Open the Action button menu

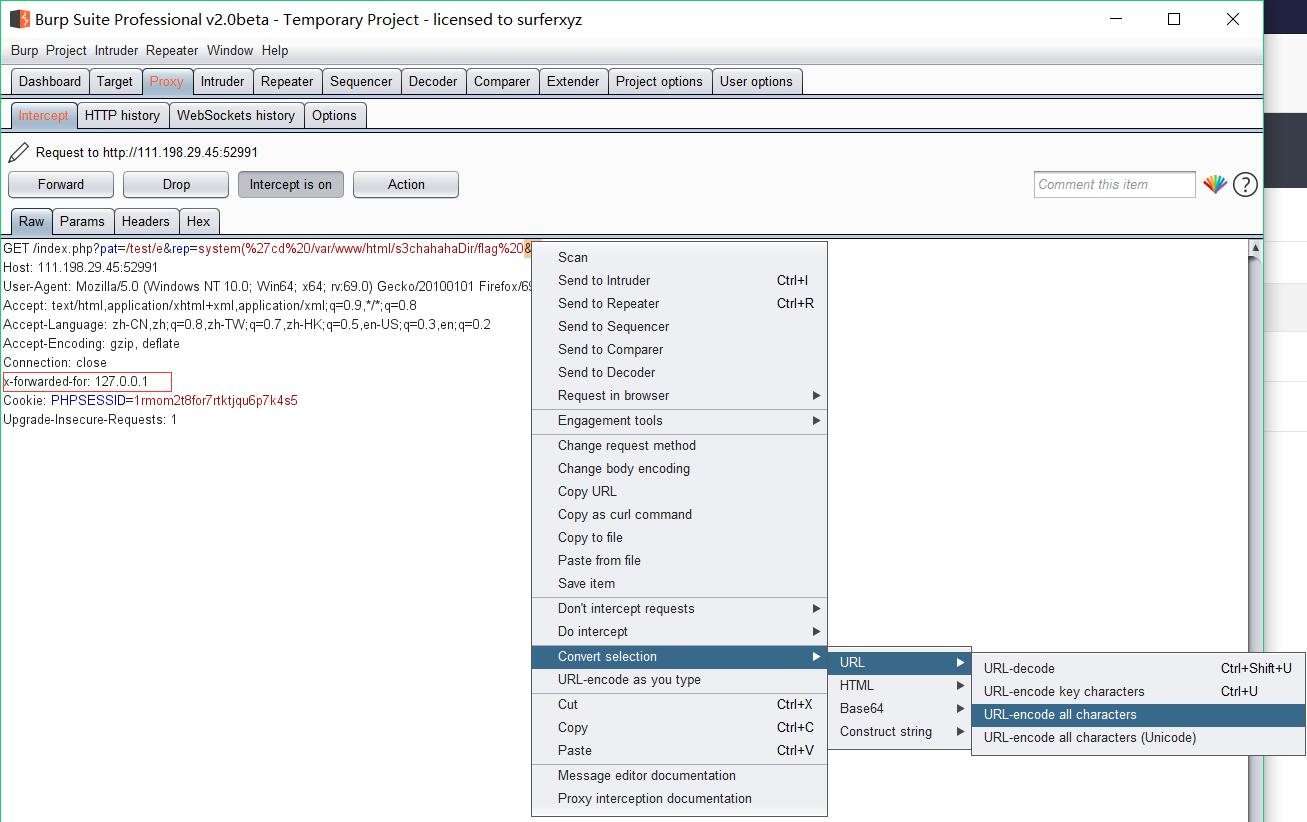(x=406, y=184)
